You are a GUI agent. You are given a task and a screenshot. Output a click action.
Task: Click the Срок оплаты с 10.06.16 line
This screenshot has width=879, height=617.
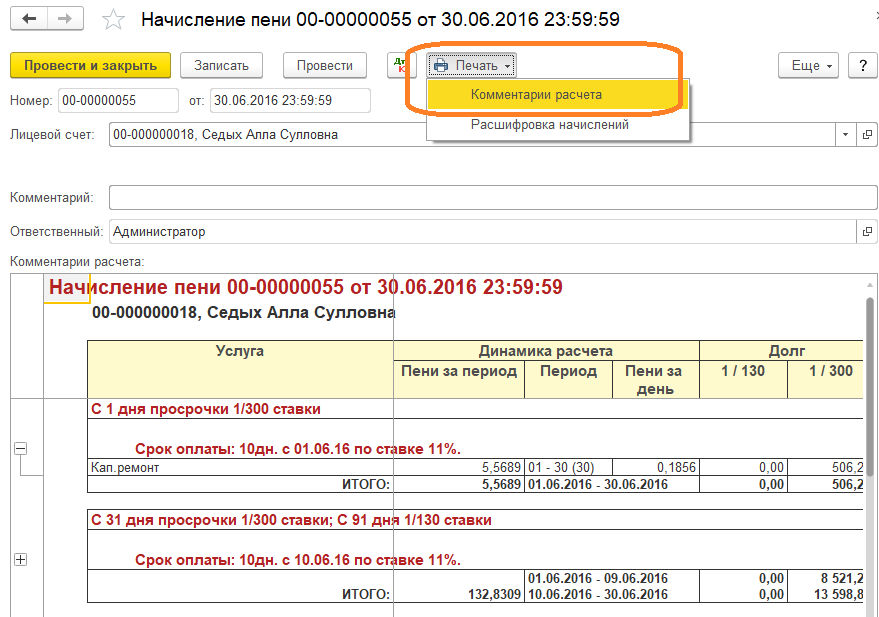tap(298, 560)
